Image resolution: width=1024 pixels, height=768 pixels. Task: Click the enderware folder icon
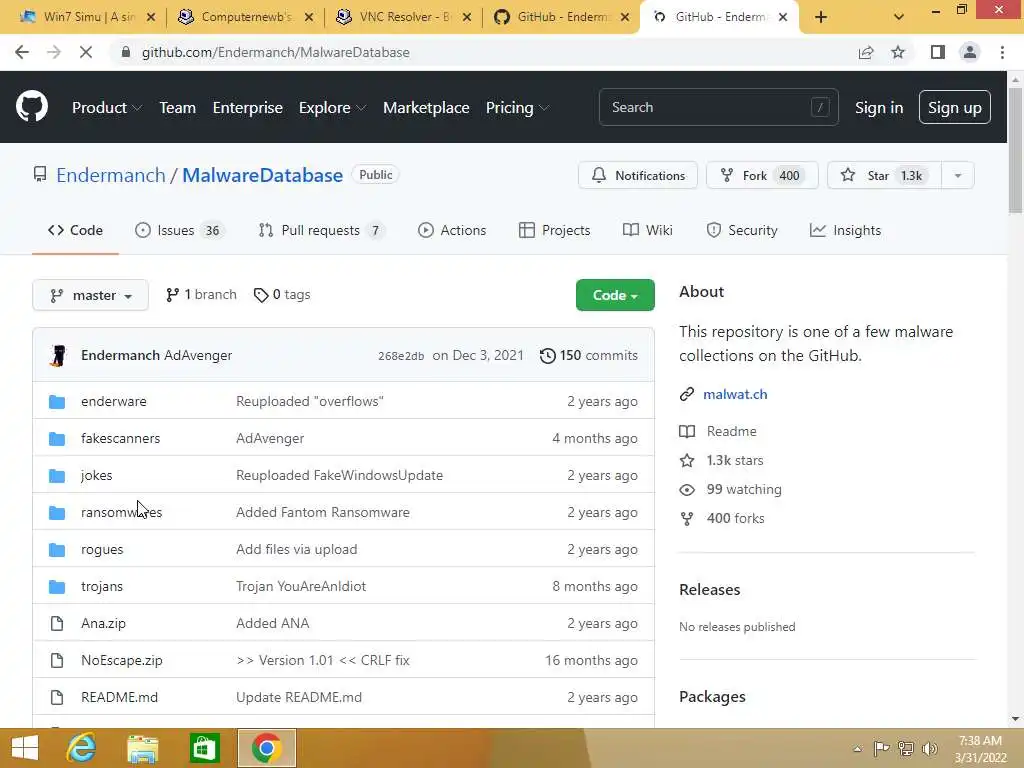[57, 402]
